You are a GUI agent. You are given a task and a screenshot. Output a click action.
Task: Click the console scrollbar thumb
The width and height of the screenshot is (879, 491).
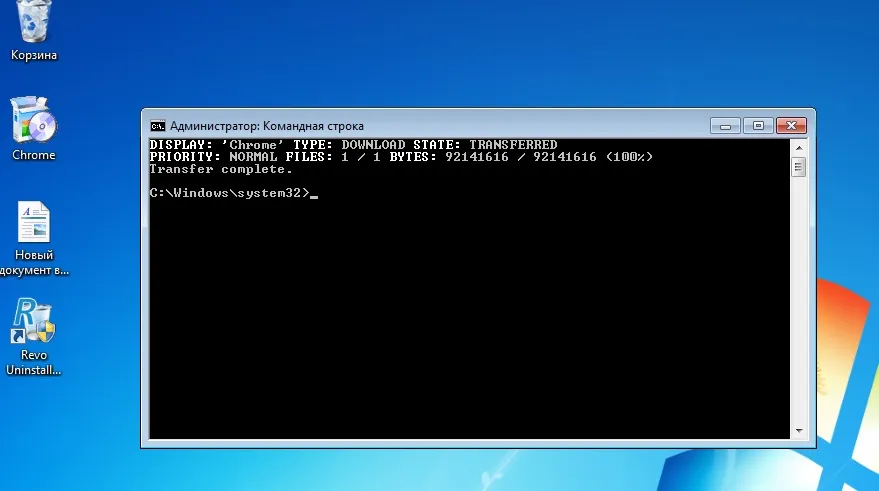coord(799,167)
